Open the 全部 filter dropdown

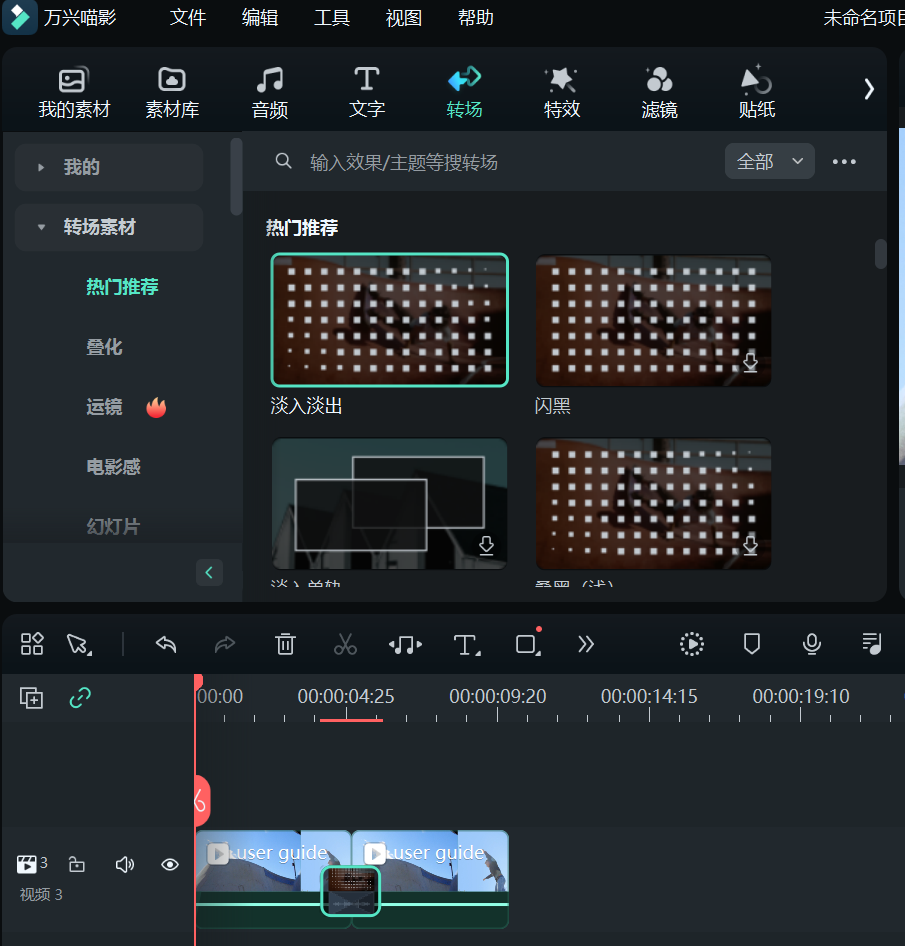769,161
